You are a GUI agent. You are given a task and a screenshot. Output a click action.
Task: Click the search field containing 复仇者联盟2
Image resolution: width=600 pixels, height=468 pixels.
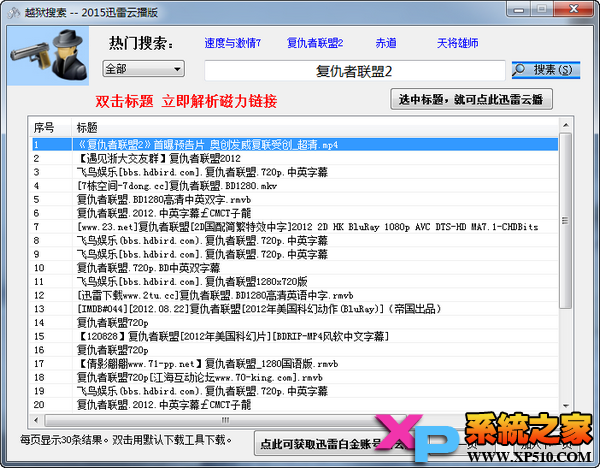[355, 71]
